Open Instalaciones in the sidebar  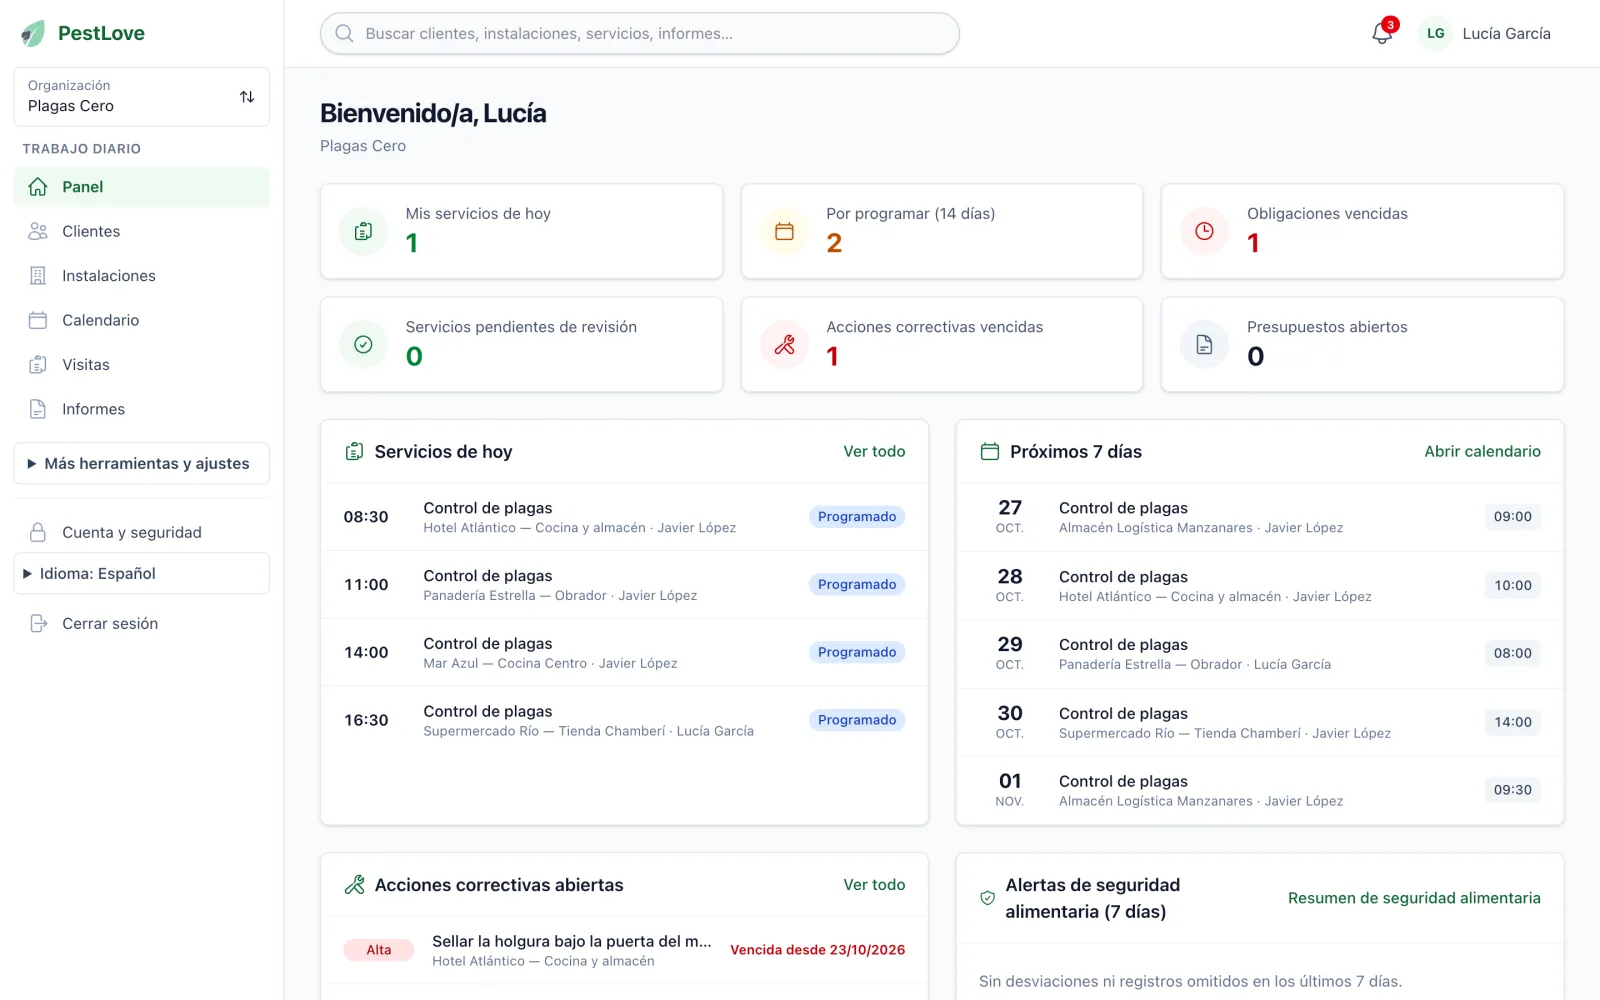pos(141,276)
